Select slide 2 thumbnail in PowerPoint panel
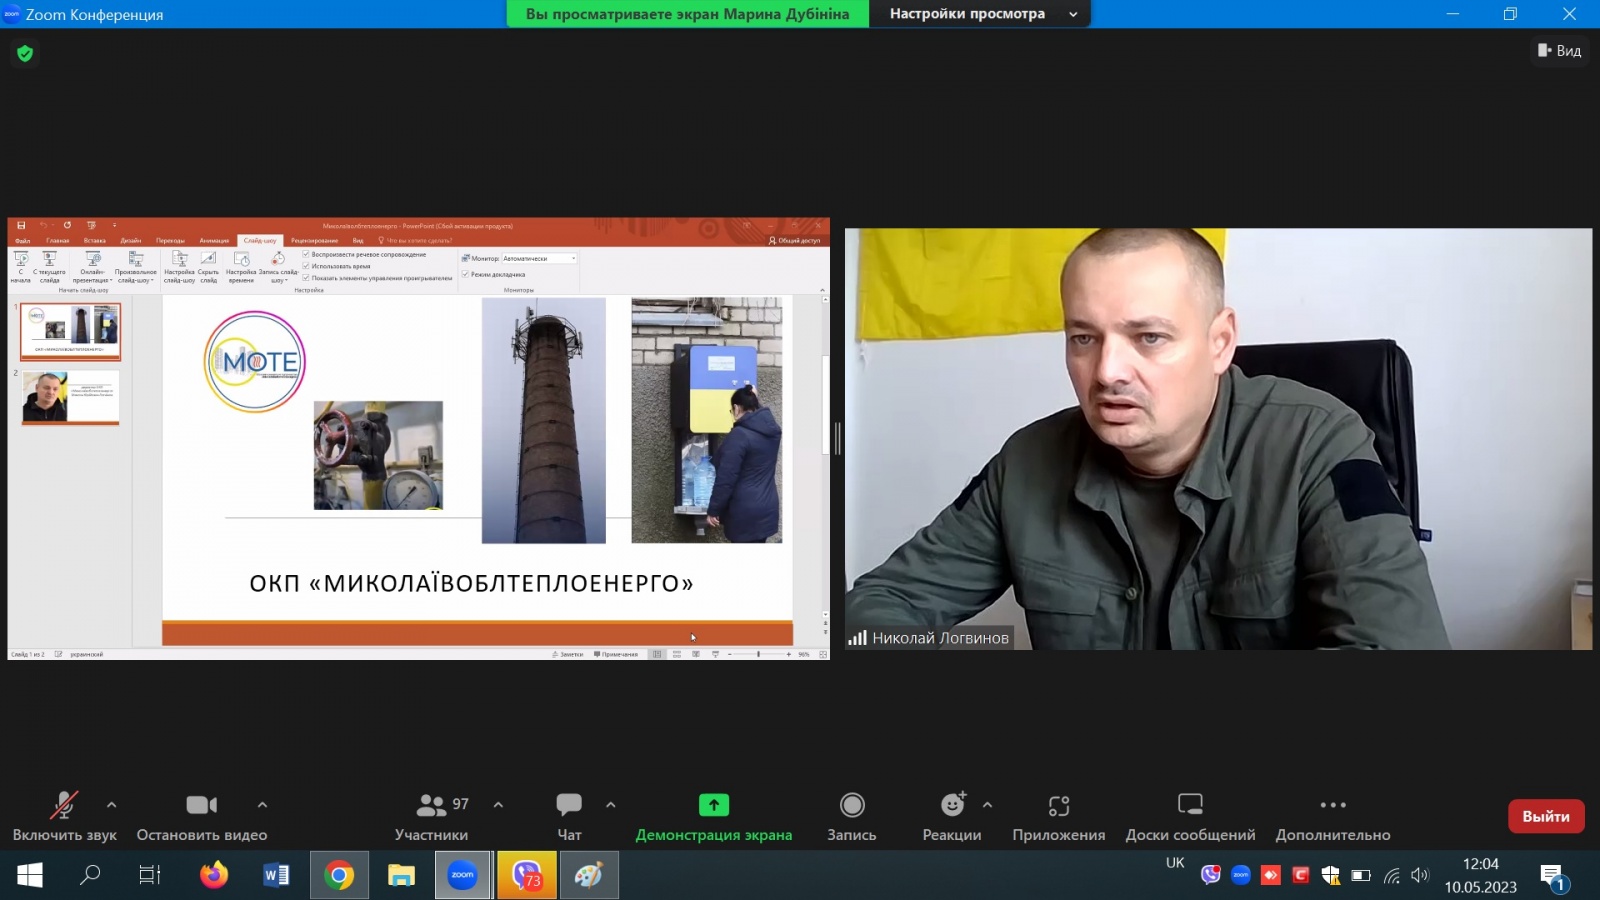Viewport: 1600px width, 900px height. click(x=70, y=397)
